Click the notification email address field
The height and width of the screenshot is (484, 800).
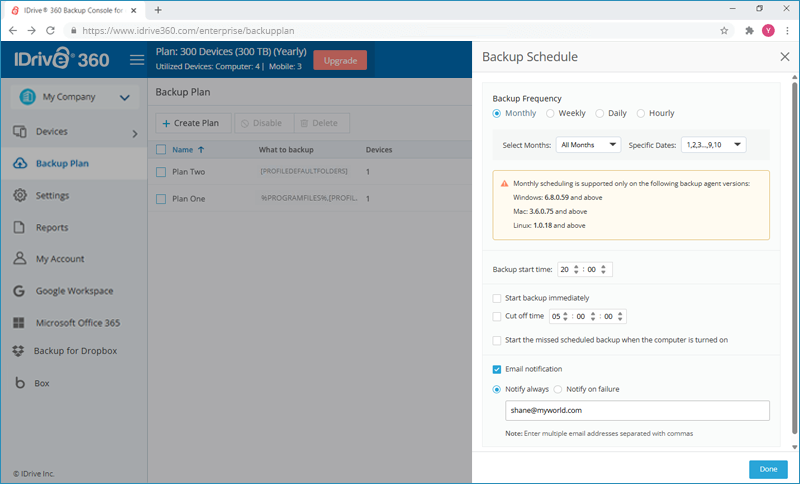point(637,411)
